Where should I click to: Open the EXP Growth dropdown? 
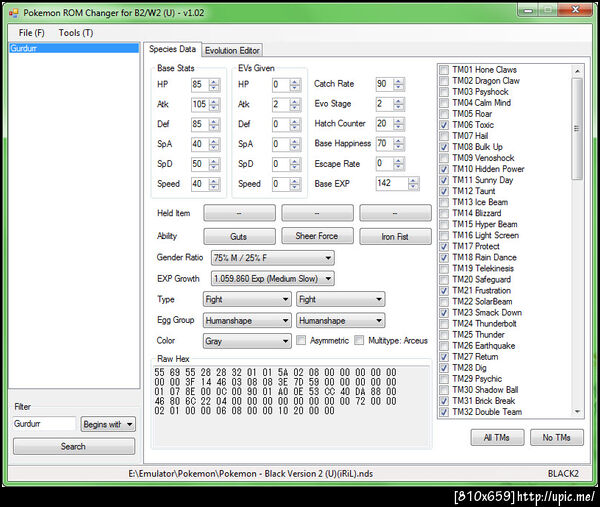272,278
